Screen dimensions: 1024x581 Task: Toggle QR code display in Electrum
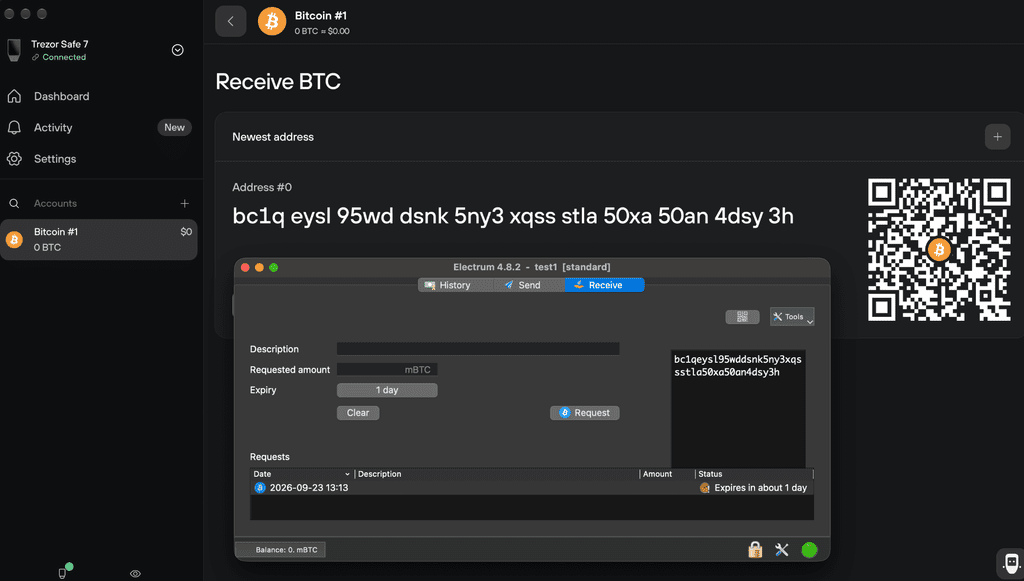(742, 317)
